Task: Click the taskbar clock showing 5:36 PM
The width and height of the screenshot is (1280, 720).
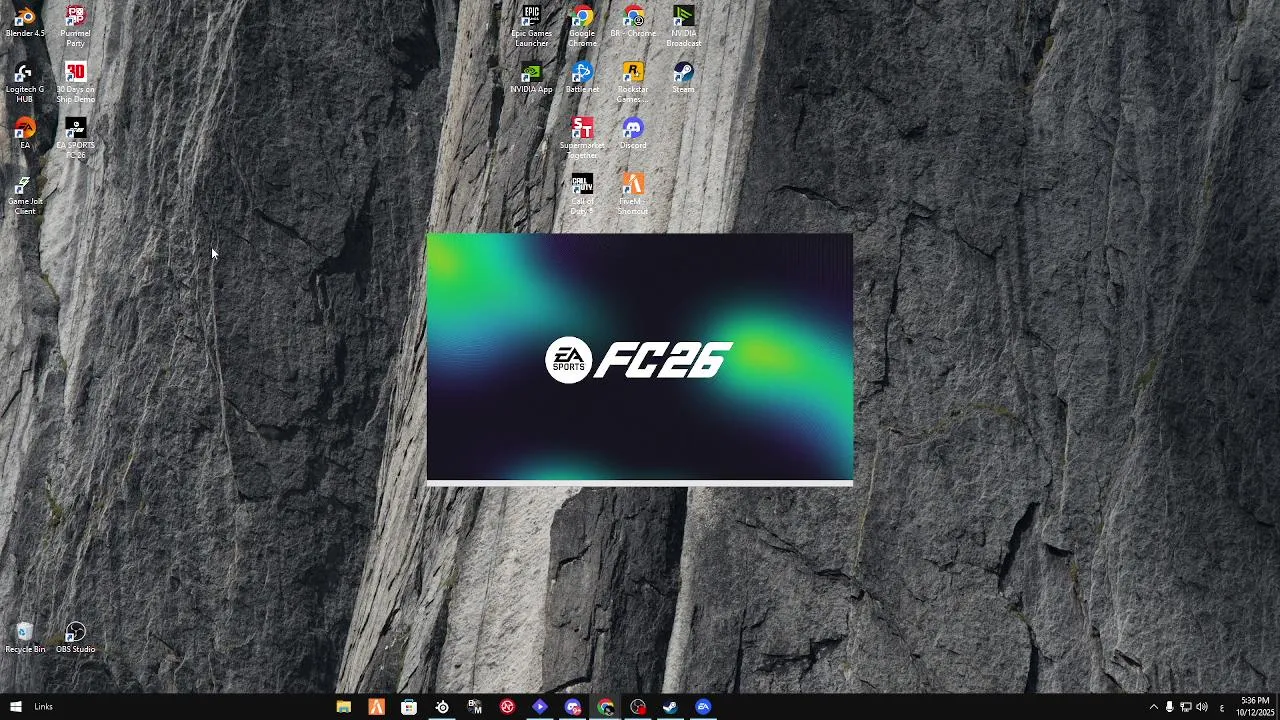Action: pos(1254,707)
